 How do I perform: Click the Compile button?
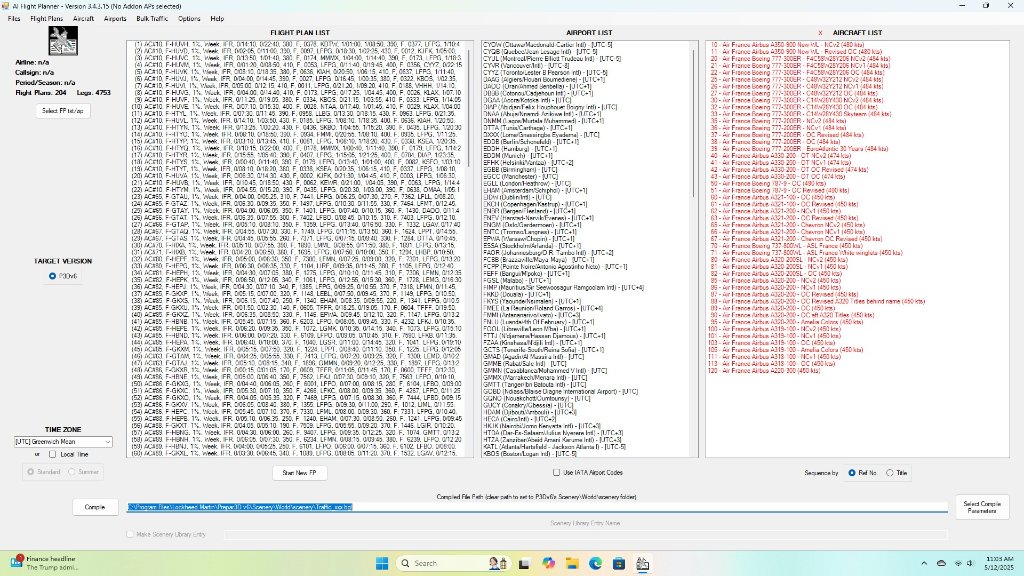click(x=95, y=507)
